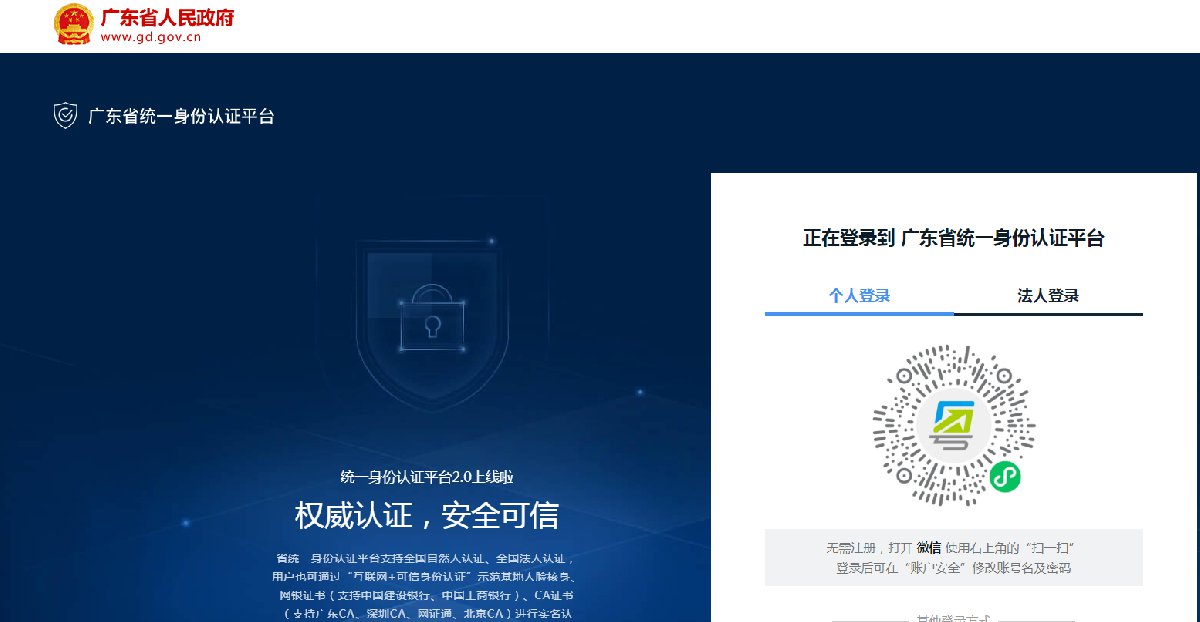Open the 广东省人民政府 site title link

tap(167, 18)
